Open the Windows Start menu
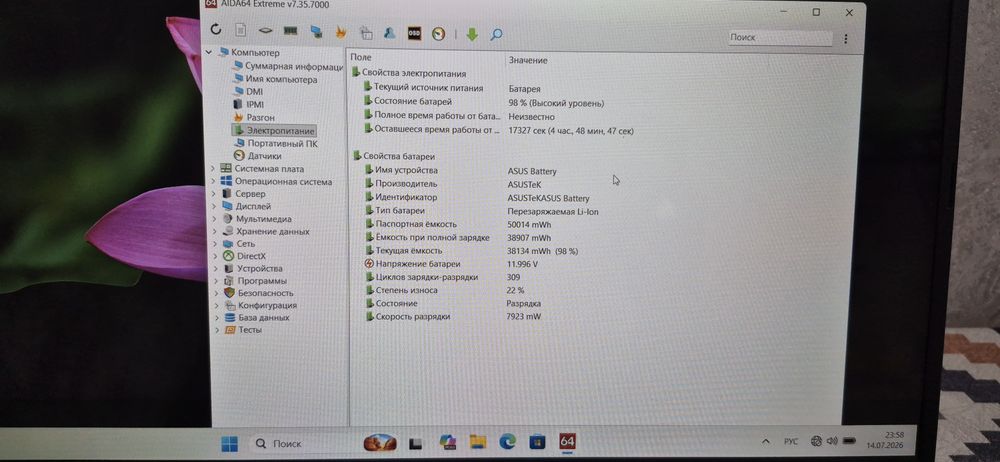 (x=230, y=443)
